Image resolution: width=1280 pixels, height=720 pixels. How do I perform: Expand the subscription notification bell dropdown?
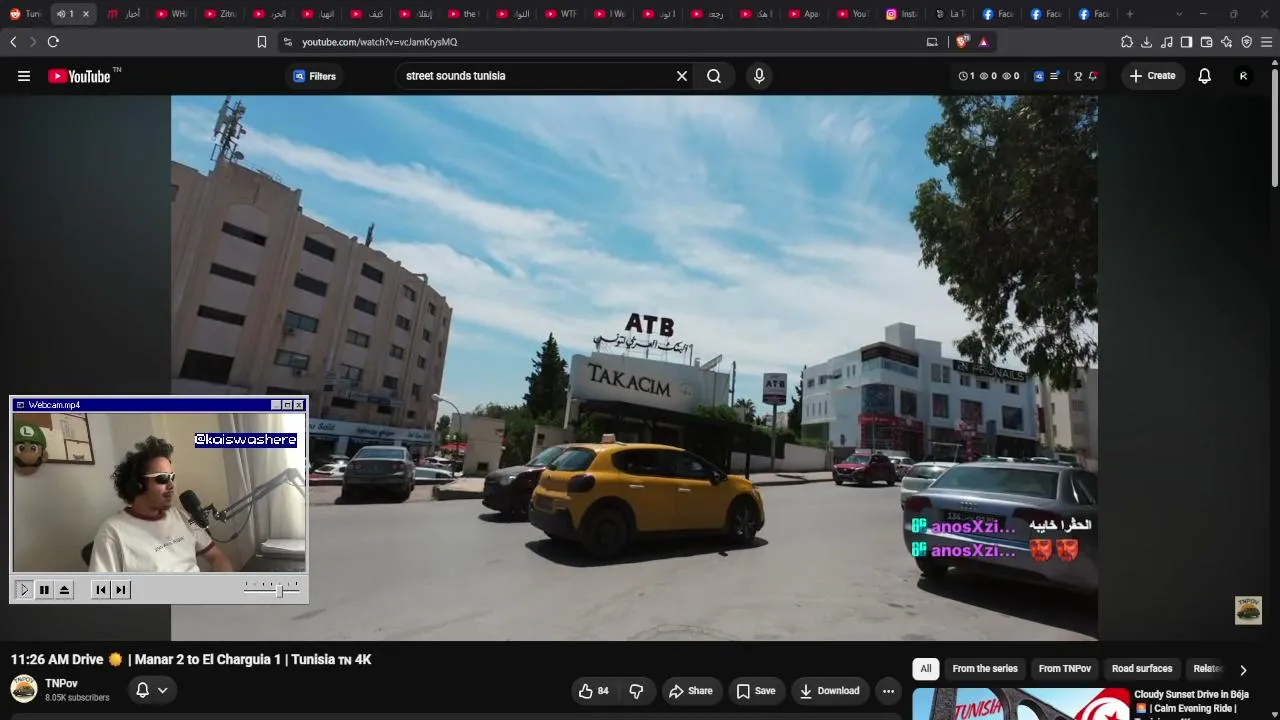click(151, 690)
